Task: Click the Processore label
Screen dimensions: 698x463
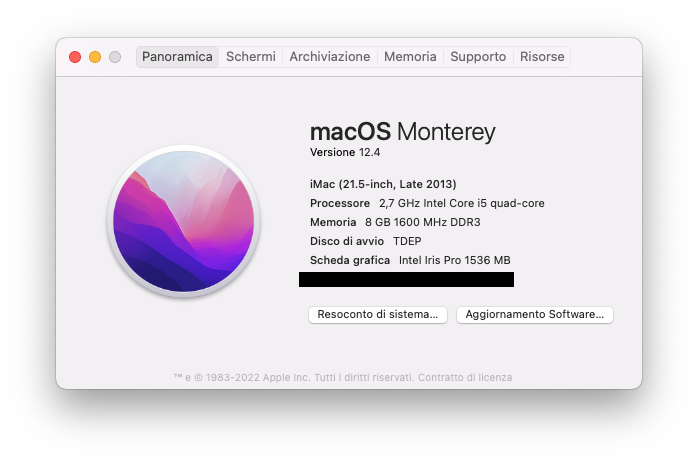Action: 340,203
